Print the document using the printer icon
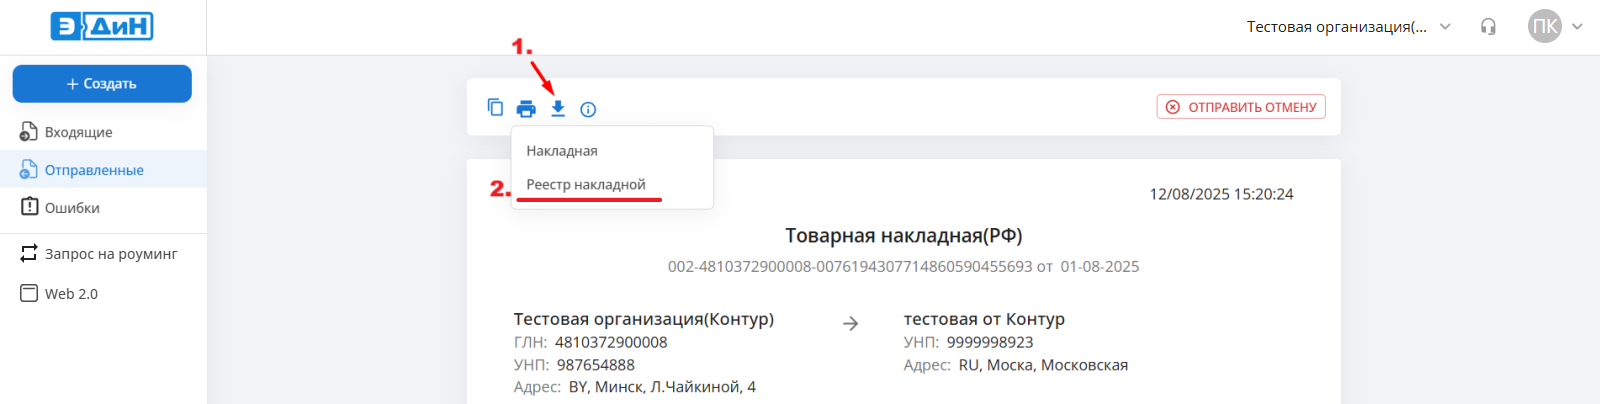The image size is (1600, 404). (526, 109)
